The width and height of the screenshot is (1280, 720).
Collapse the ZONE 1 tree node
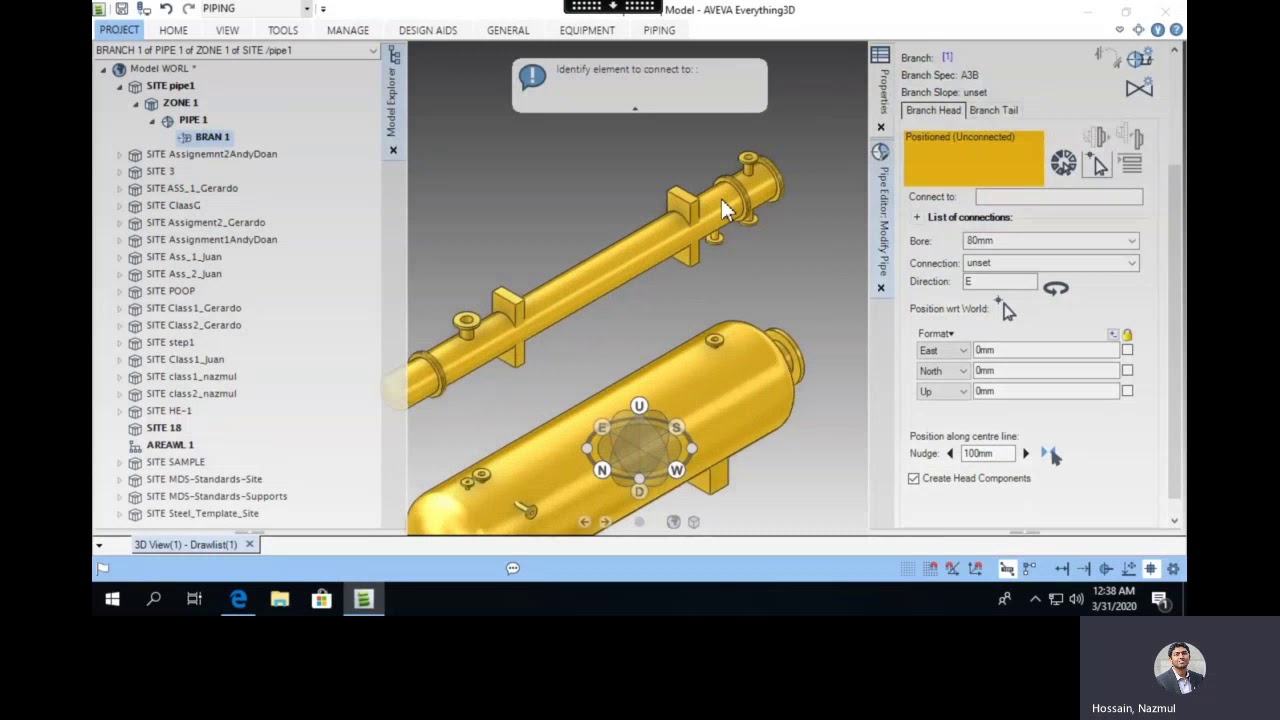point(136,103)
